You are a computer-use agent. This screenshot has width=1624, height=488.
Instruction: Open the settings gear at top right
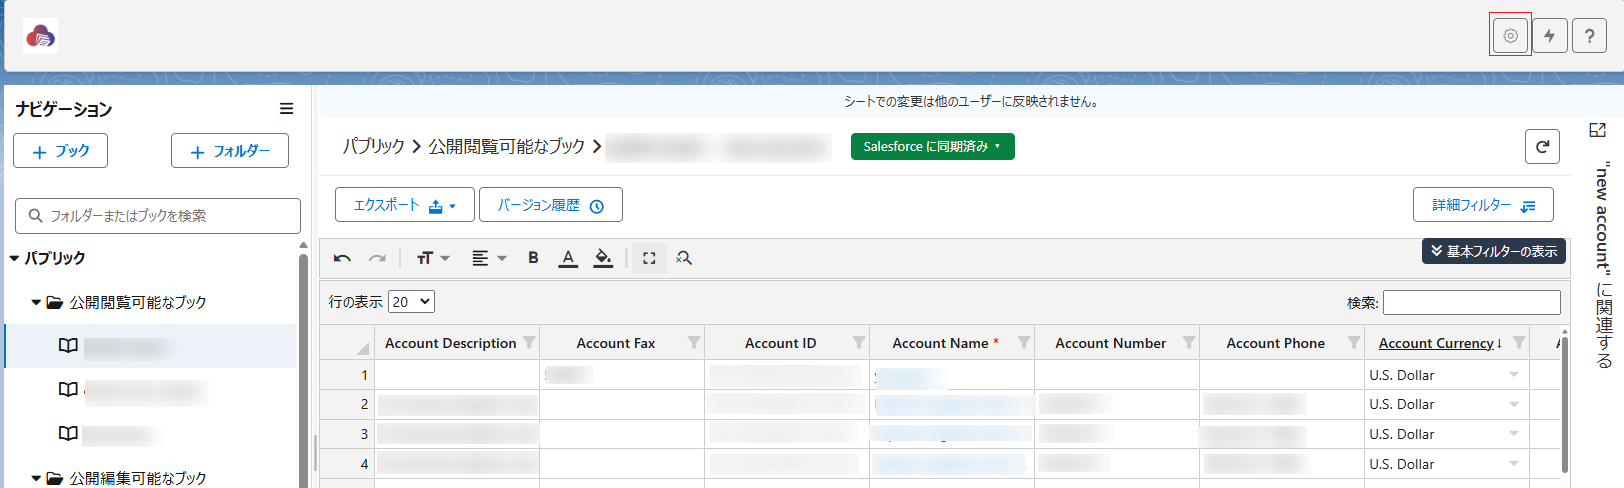(1510, 36)
